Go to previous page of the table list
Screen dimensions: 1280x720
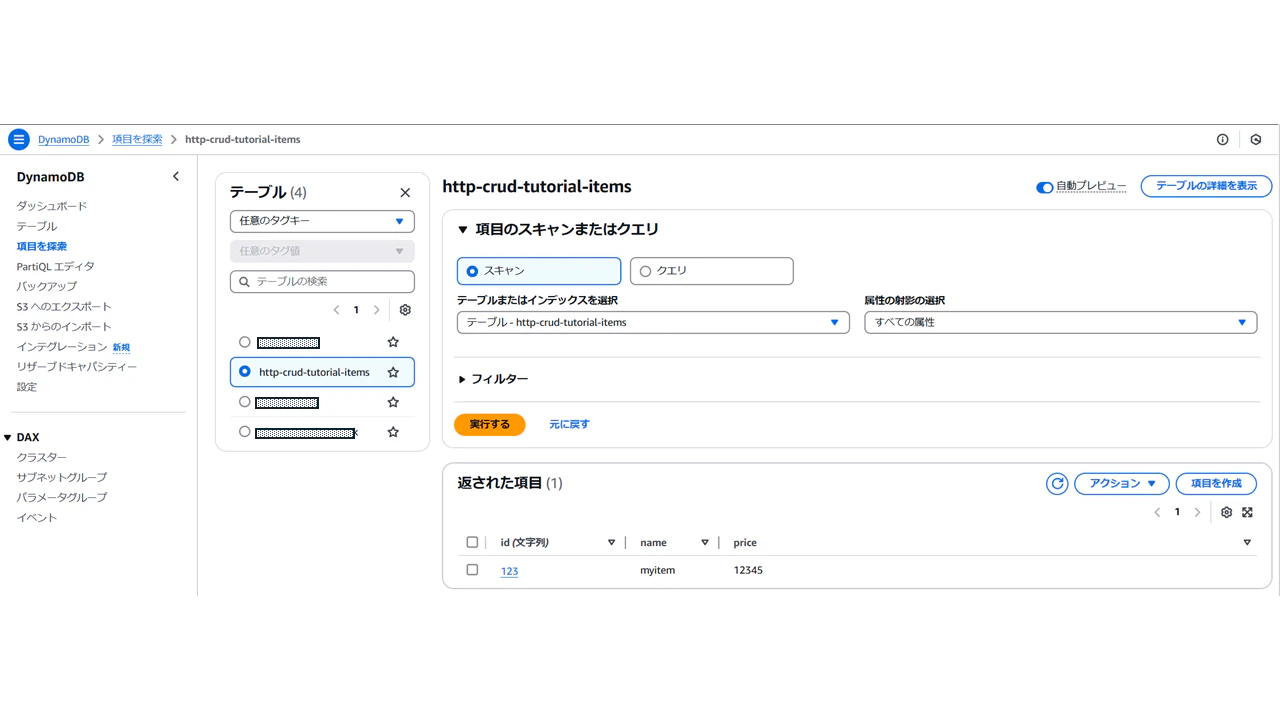pyautogui.click(x=336, y=310)
